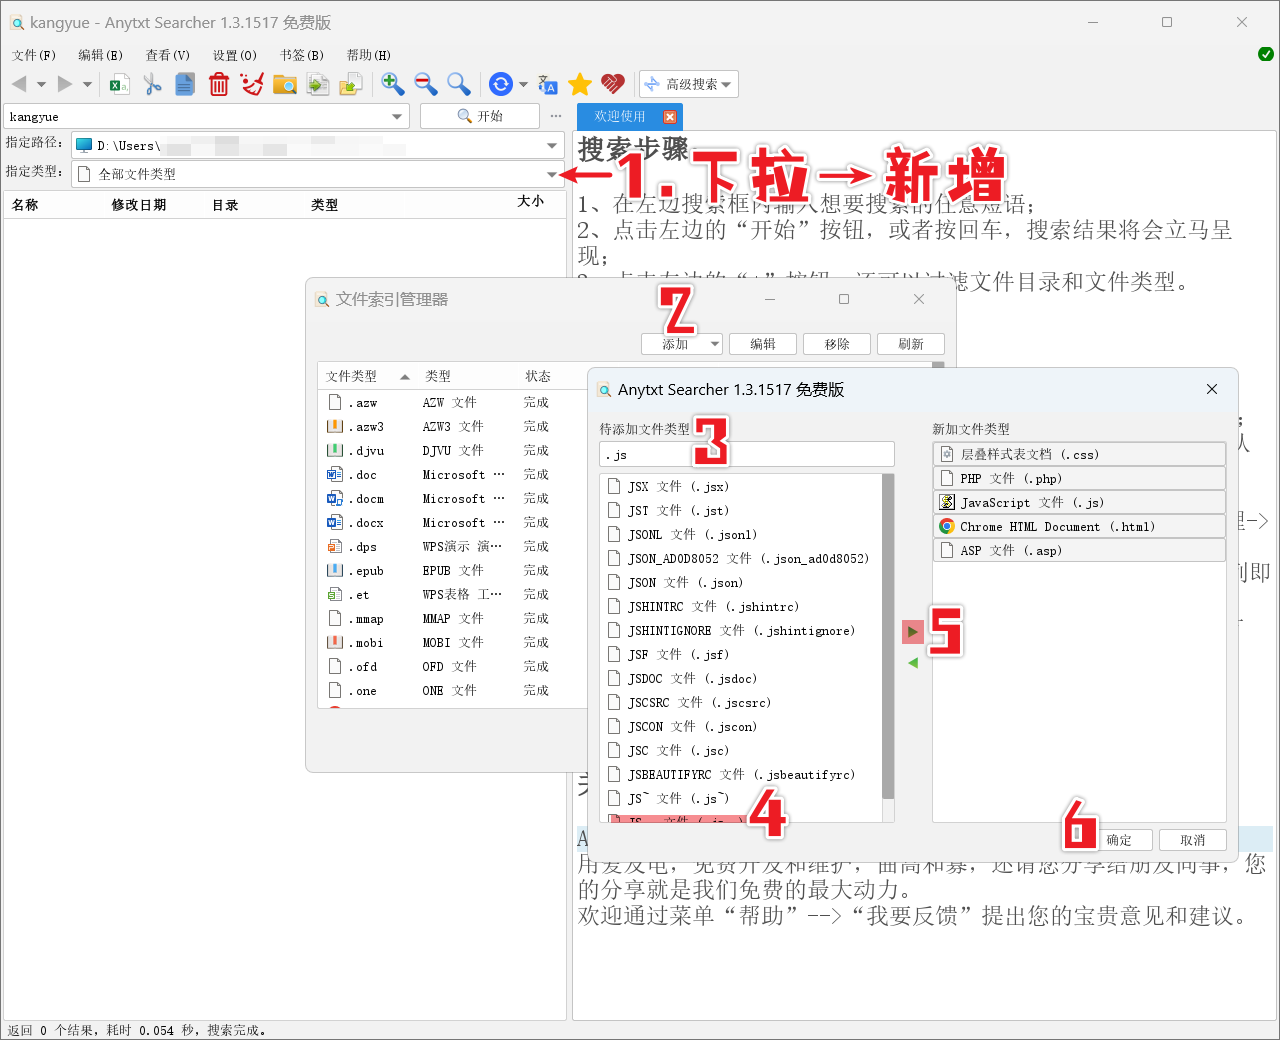This screenshot has height=1040, width=1280.
Task: Click 编辑 in index manager
Action: coord(763,344)
